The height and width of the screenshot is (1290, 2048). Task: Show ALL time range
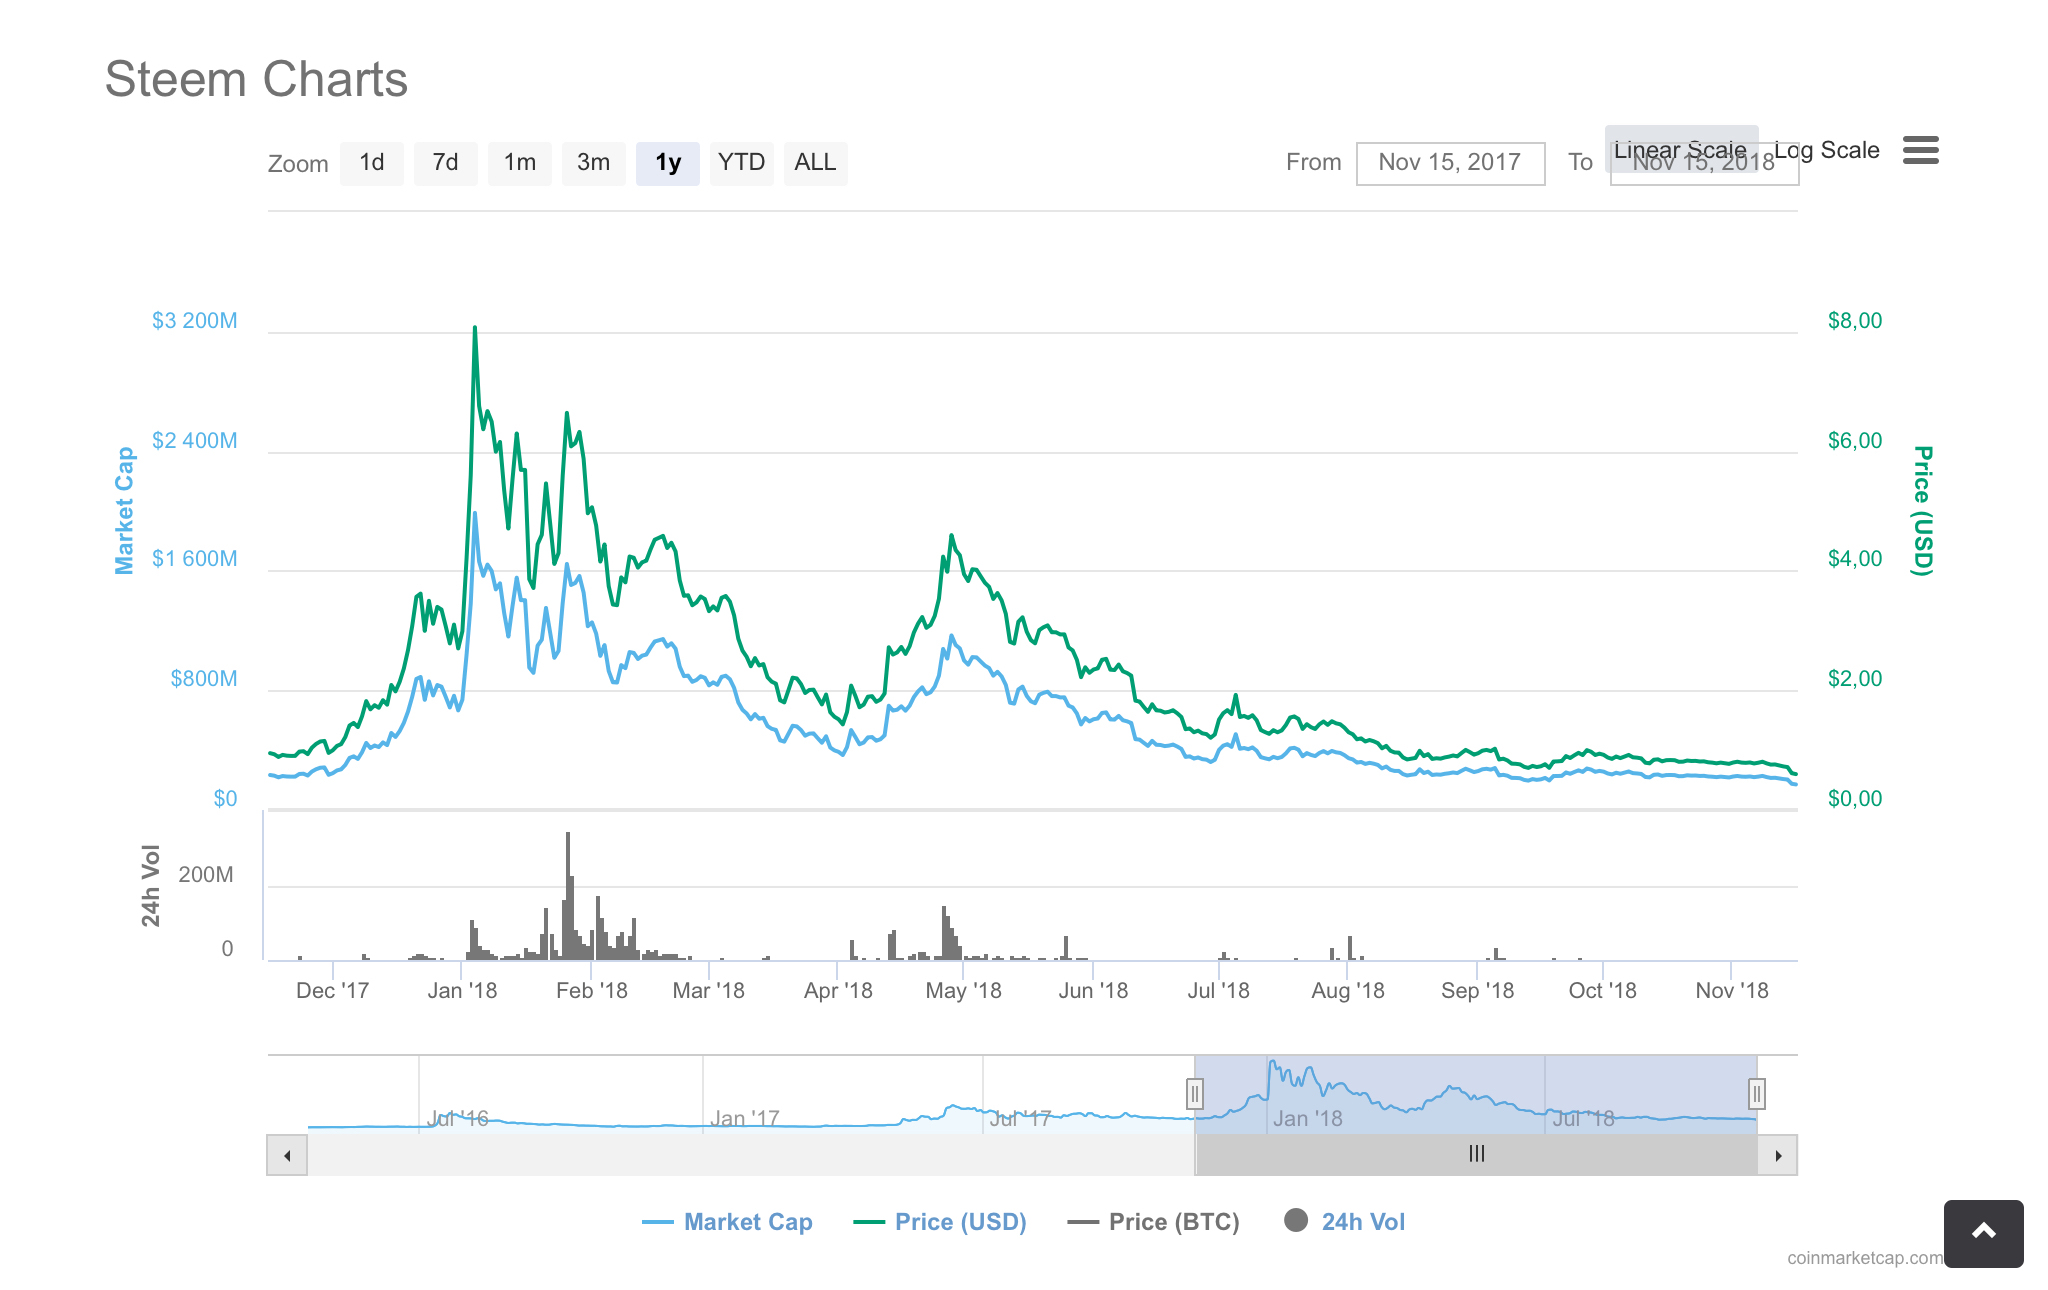(x=816, y=163)
